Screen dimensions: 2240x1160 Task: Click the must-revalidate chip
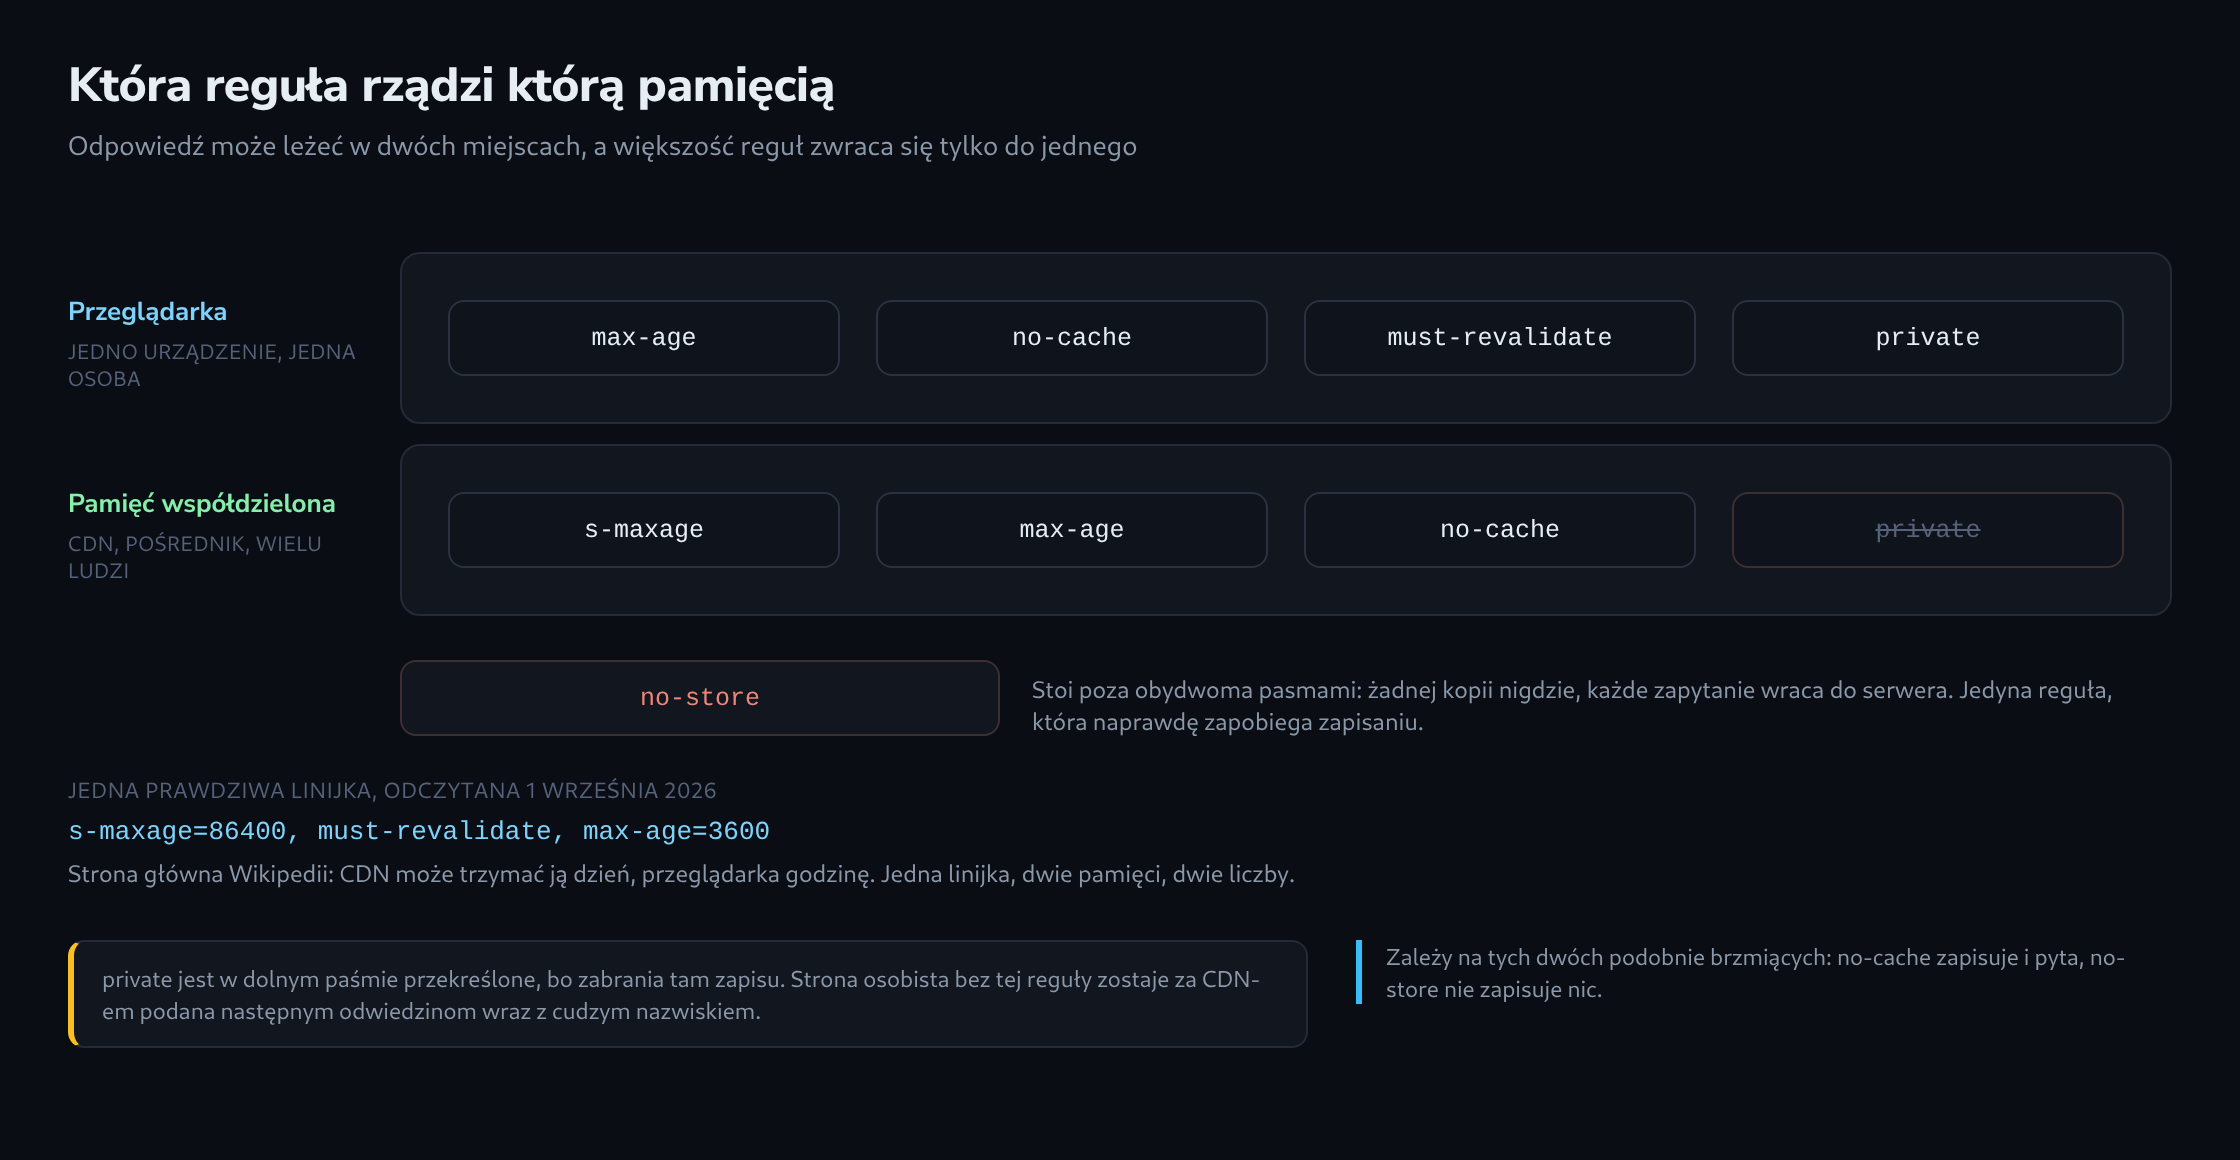(1500, 338)
